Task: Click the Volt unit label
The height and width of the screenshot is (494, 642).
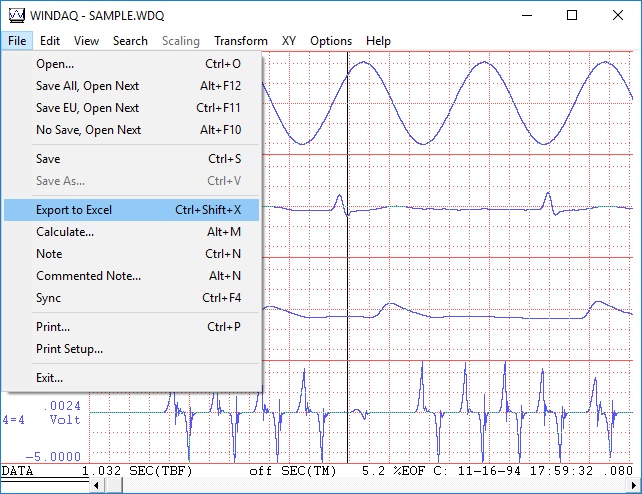Action: click(65, 420)
